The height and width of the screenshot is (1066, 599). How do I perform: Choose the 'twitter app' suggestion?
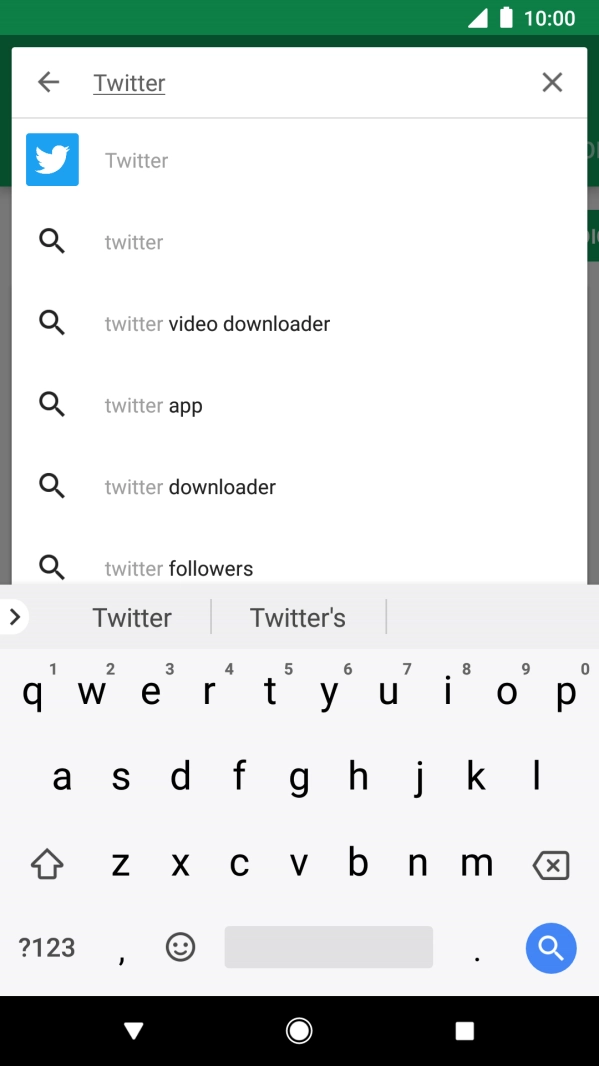coord(153,405)
